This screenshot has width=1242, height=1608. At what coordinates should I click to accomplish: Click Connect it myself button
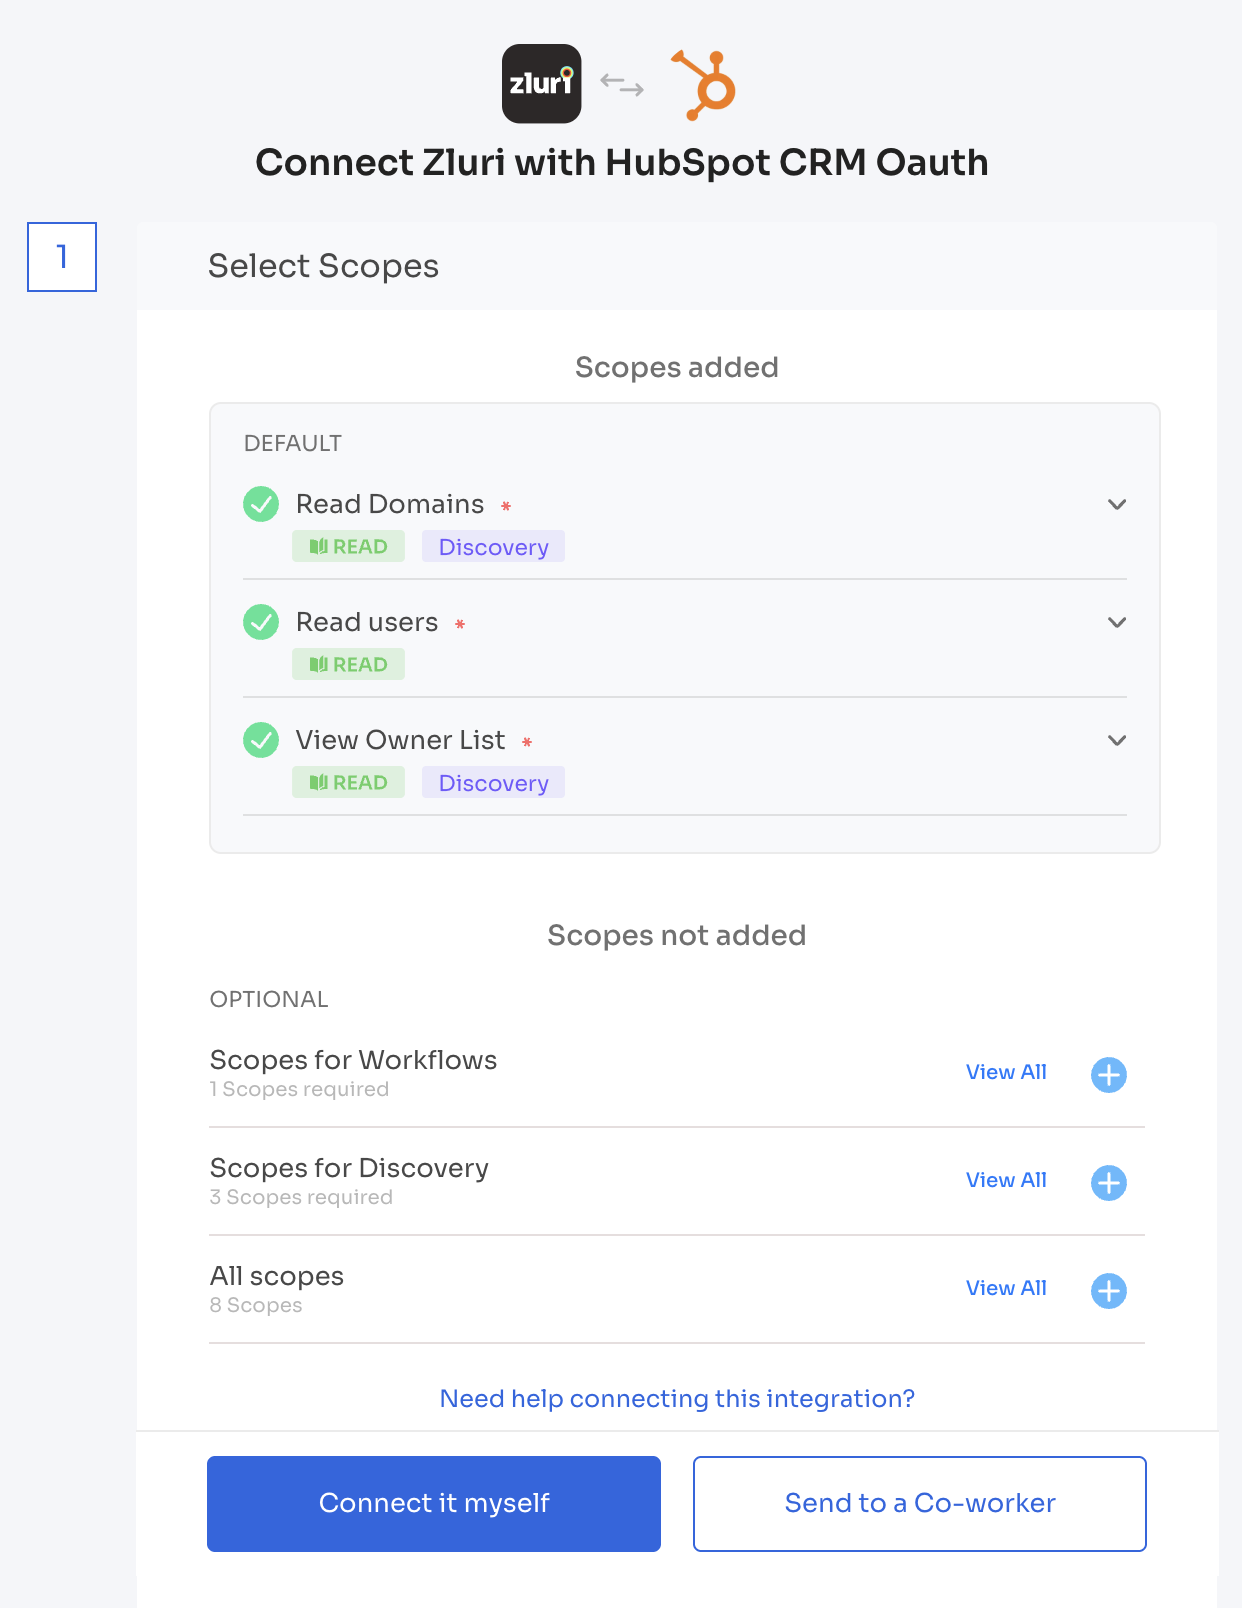(x=434, y=1504)
